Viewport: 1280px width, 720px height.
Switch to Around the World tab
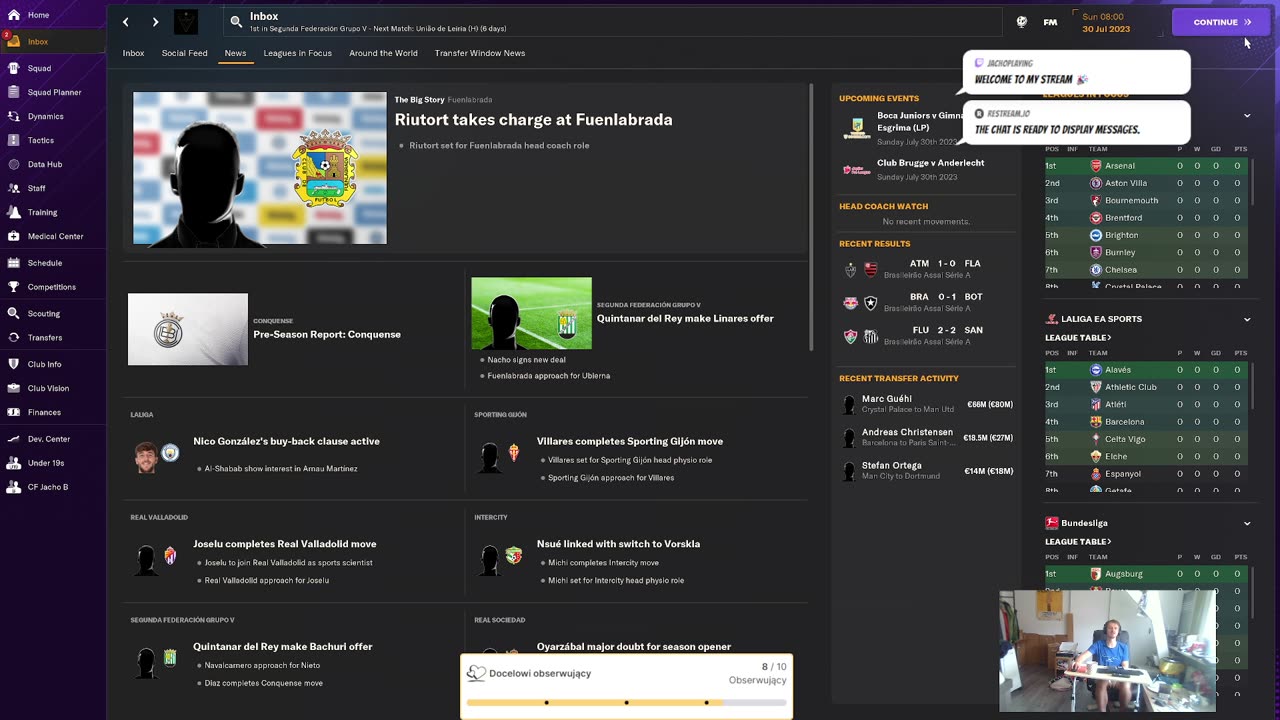384,53
